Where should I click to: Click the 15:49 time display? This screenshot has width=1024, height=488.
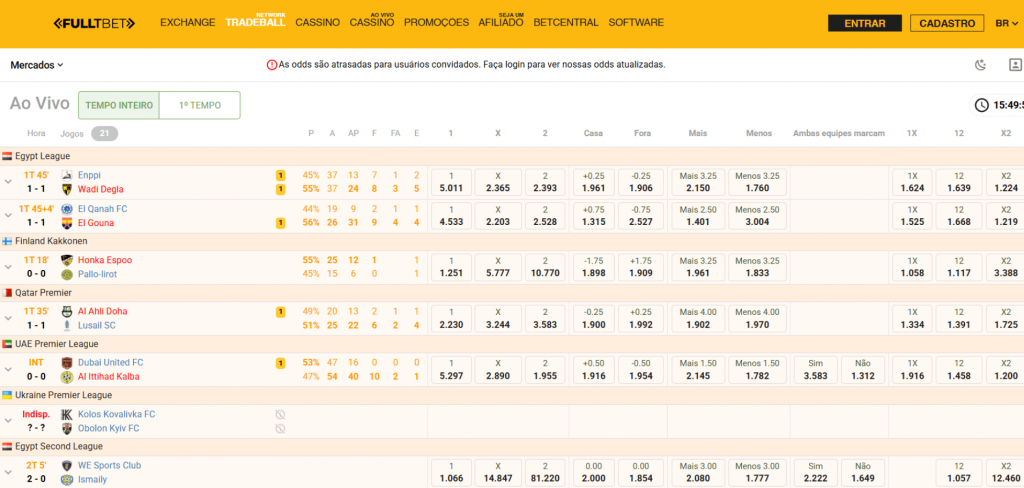1008,105
